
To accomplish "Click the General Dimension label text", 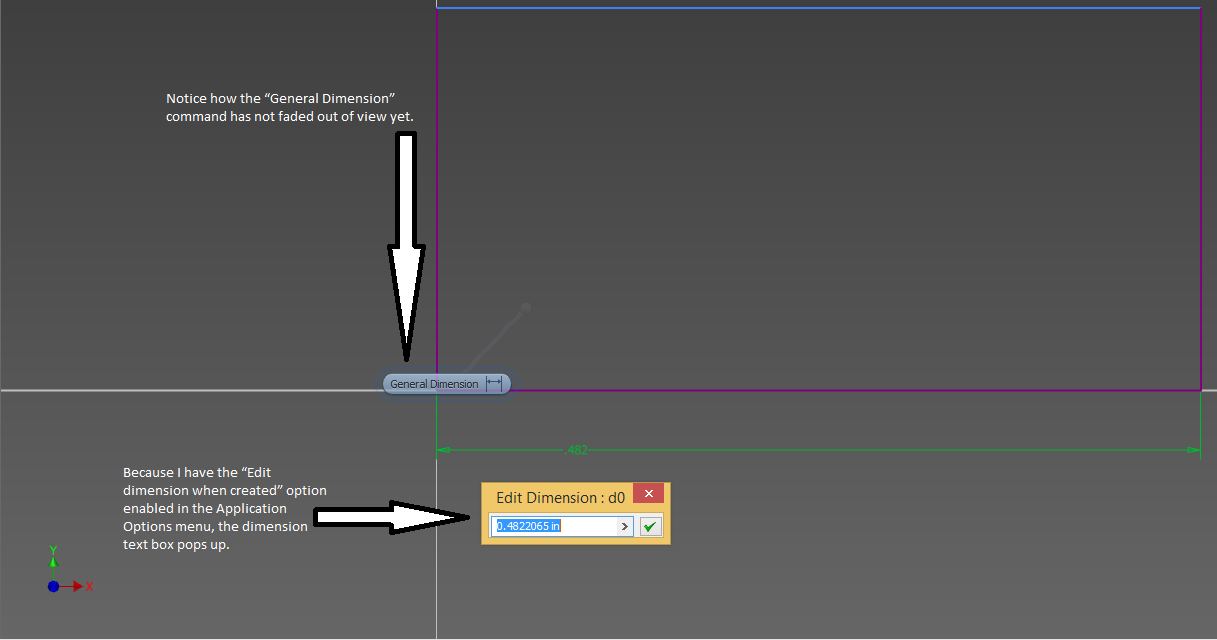I will [x=434, y=383].
